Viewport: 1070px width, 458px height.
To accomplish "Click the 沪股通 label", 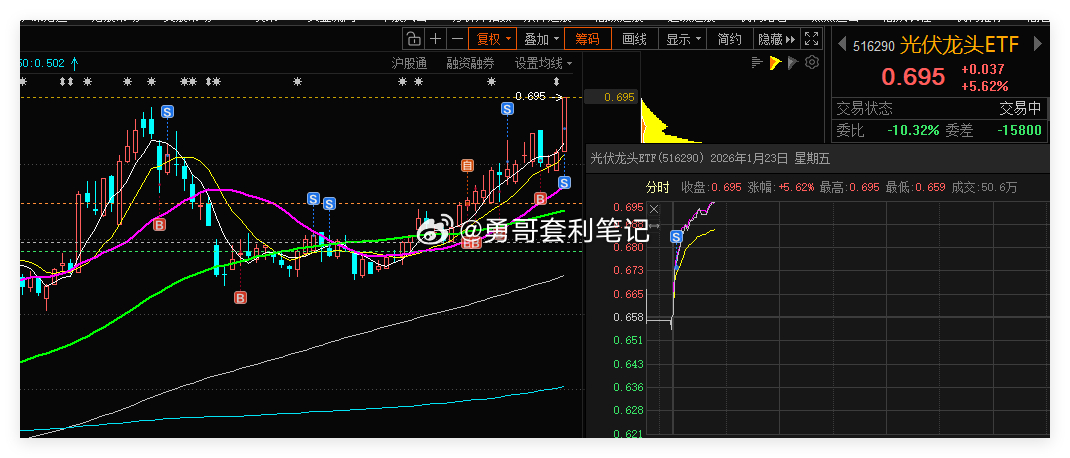I will click(409, 63).
